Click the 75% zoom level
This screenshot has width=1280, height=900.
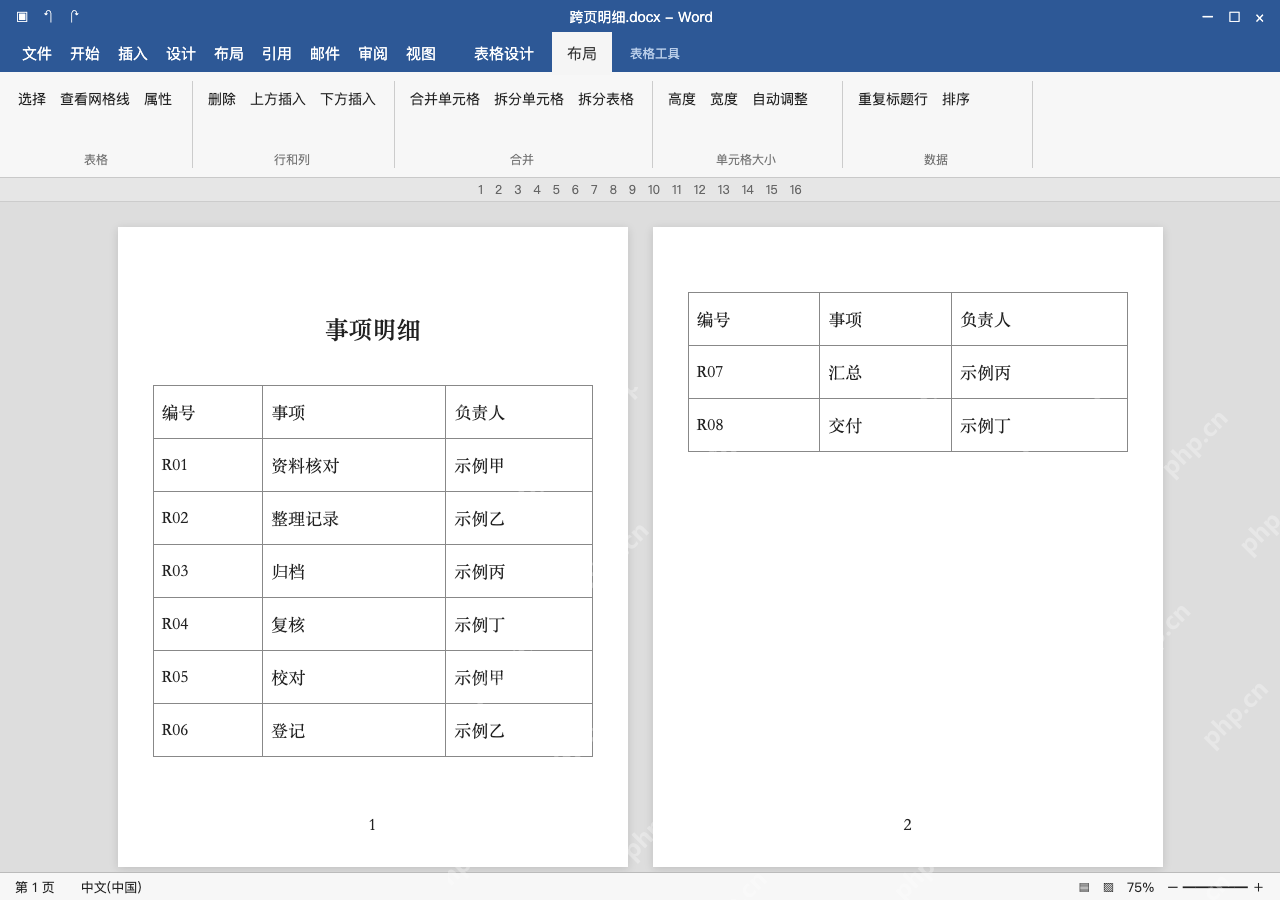pyautogui.click(x=1140, y=887)
